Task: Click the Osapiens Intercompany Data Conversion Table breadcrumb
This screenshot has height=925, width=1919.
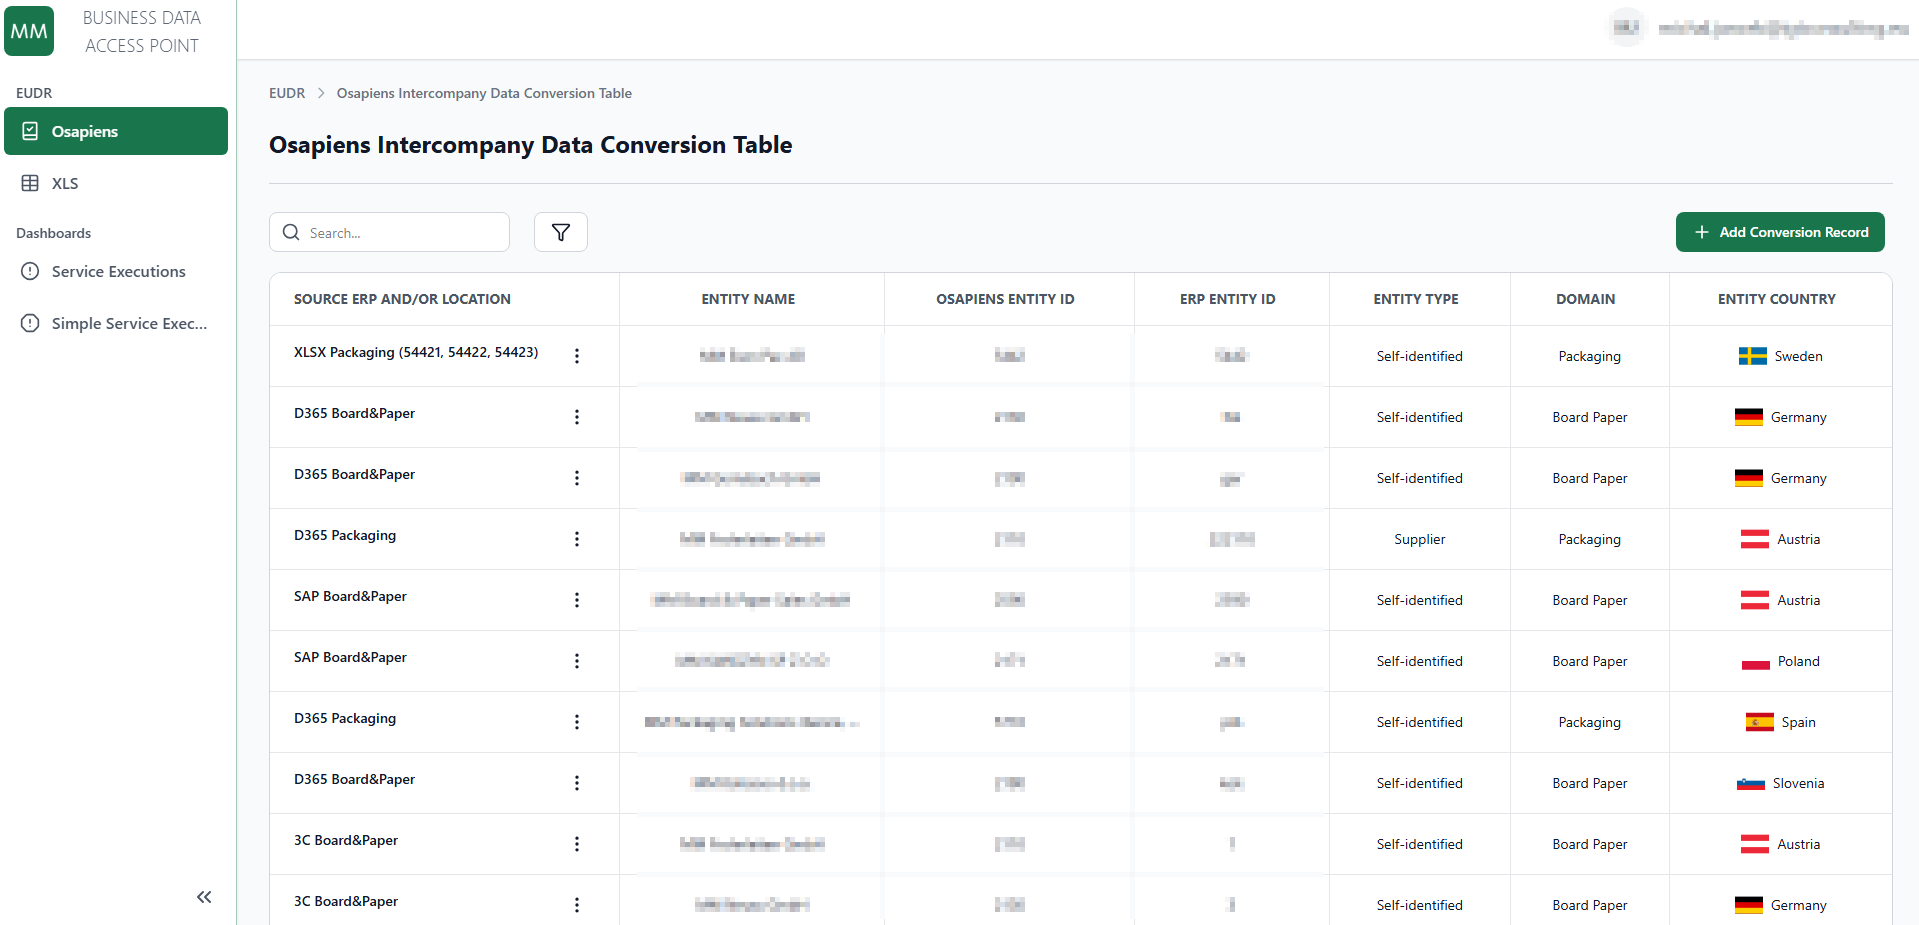Action: 484,93
